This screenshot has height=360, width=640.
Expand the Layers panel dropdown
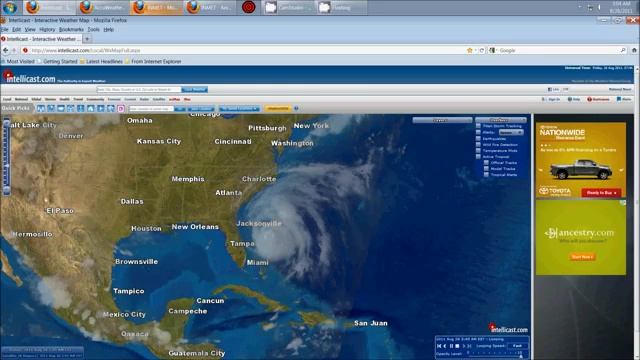point(442,120)
